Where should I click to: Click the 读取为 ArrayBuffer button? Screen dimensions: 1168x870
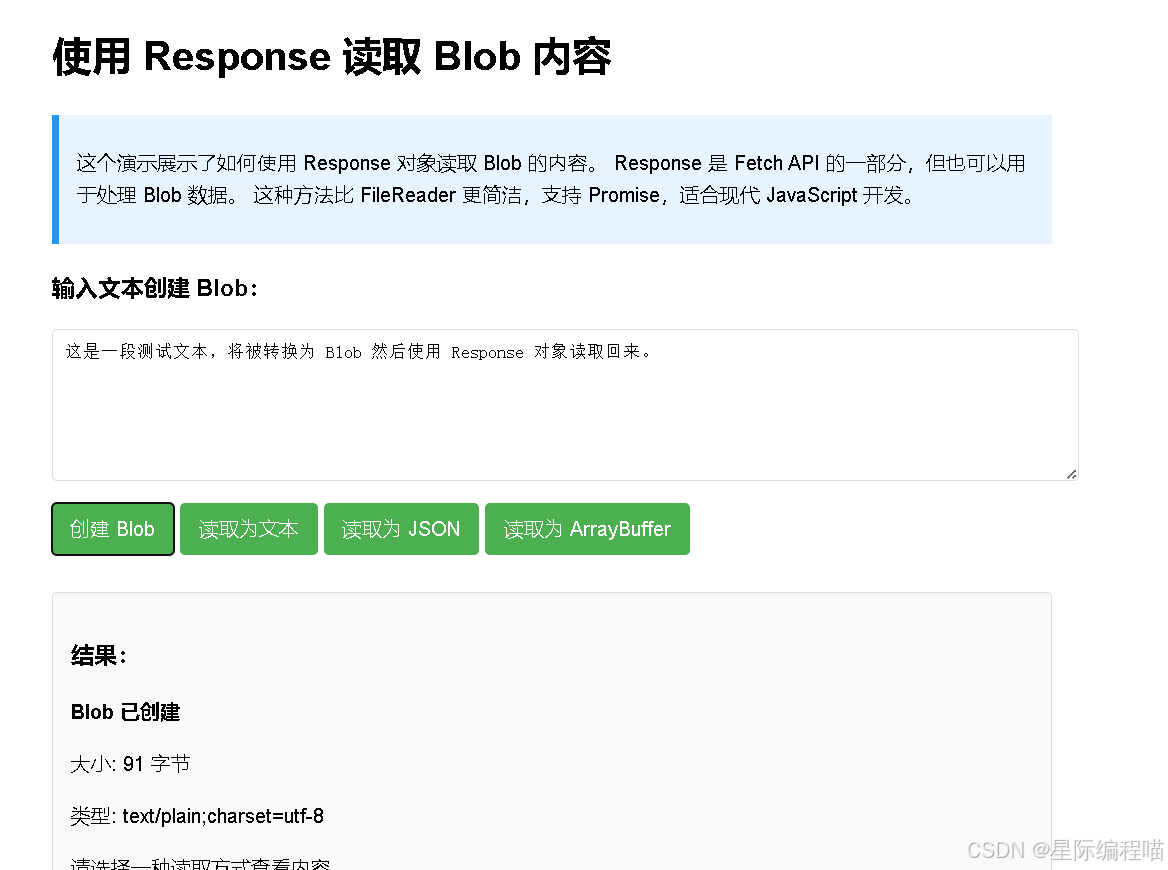tap(587, 528)
